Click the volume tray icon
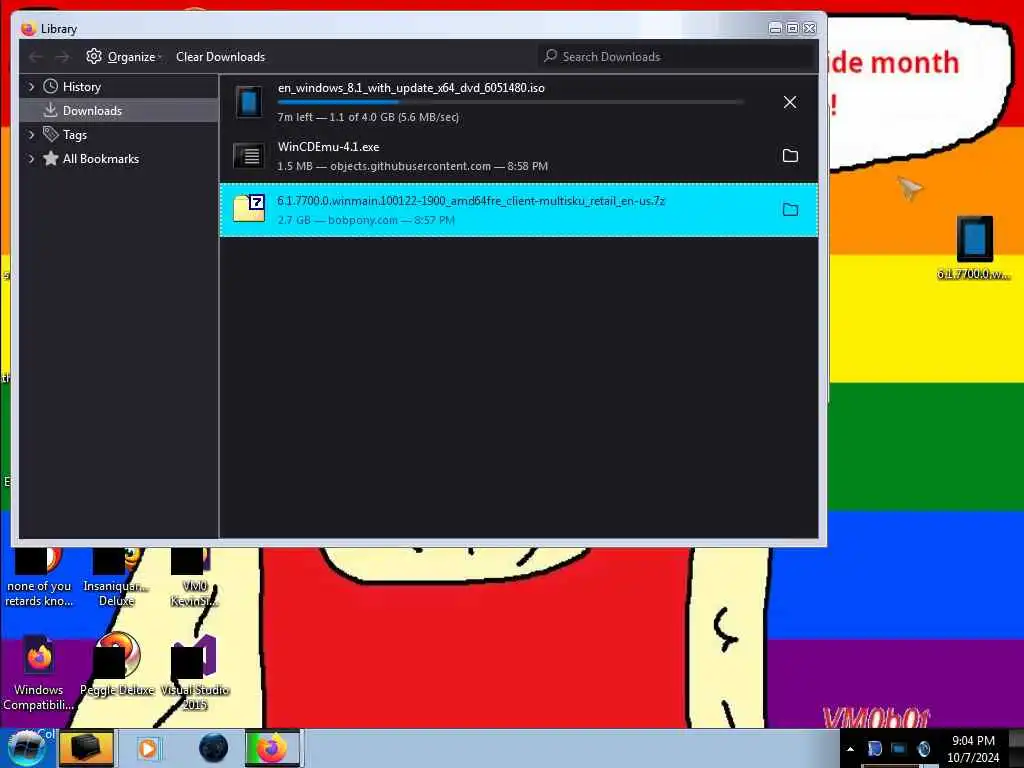Image resolution: width=1024 pixels, height=768 pixels. click(x=923, y=748)
